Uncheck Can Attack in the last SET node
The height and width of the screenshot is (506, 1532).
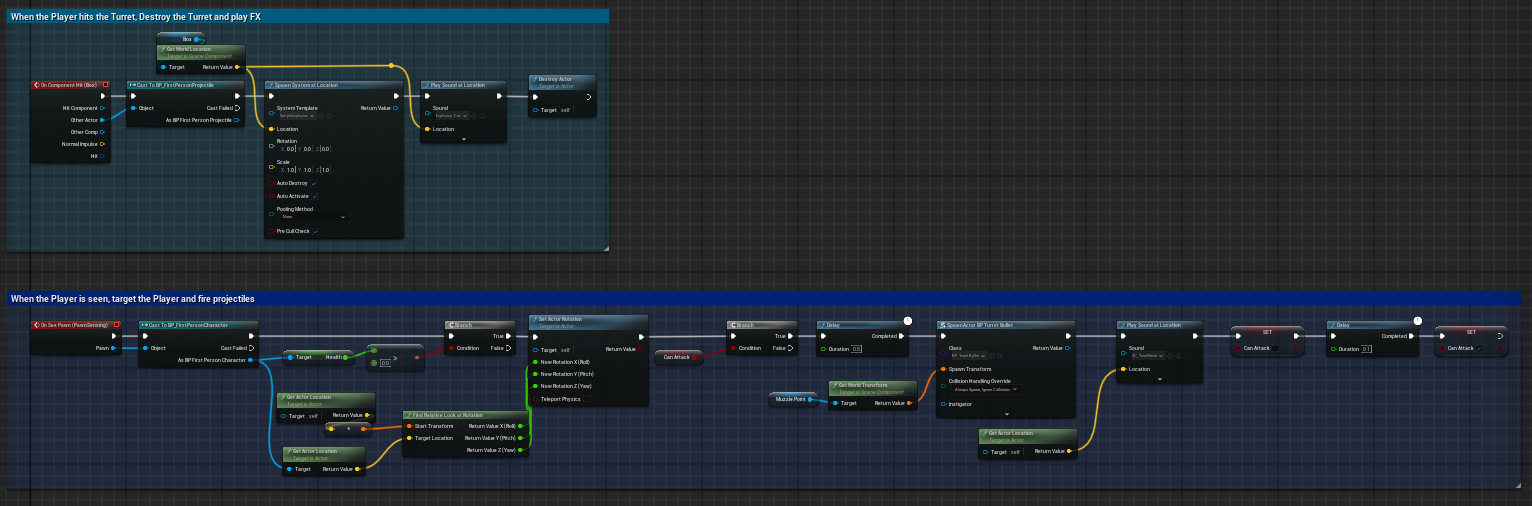point(1479,348)
